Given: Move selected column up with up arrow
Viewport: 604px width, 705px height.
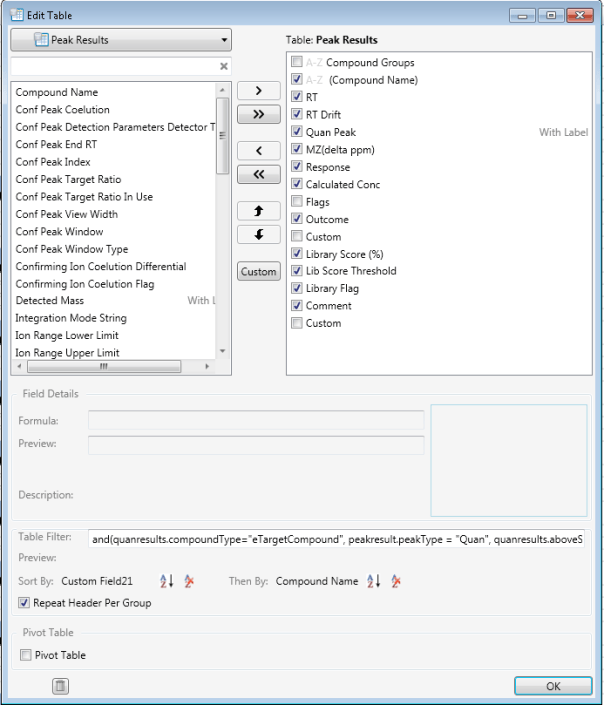Looking at the screenshot, I should click(x=259, y=210).
